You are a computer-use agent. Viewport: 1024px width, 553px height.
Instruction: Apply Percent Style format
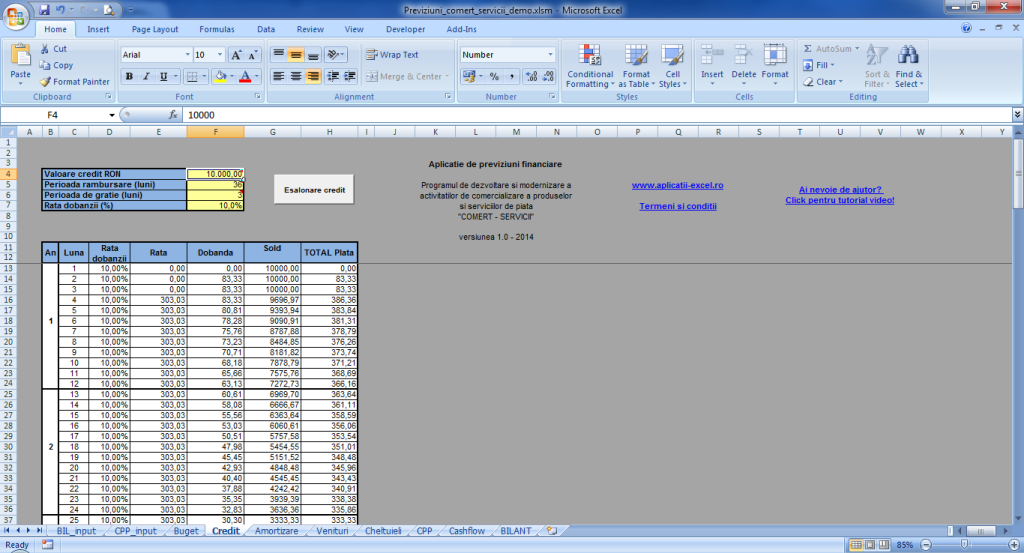click(x=494, y=76)
